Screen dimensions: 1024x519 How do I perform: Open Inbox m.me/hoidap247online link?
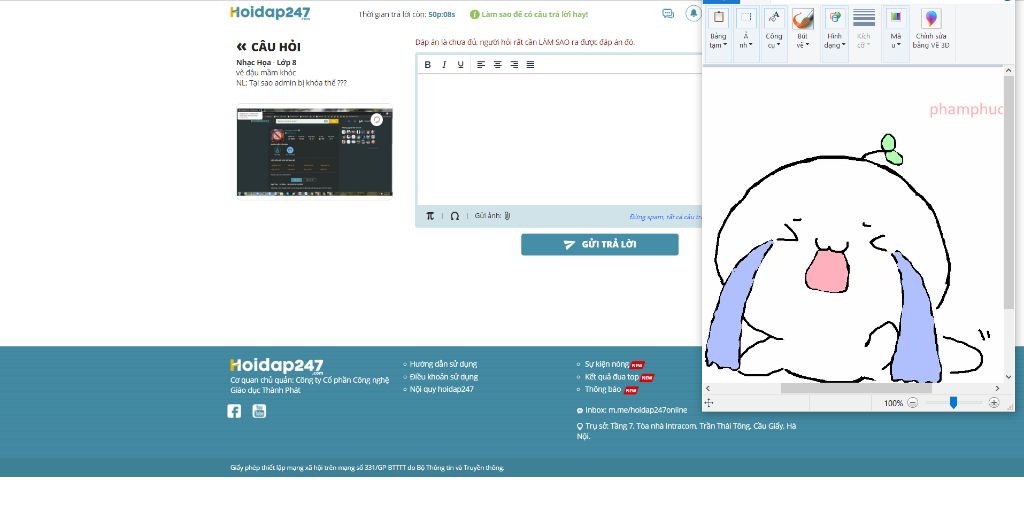pos(635,410)
